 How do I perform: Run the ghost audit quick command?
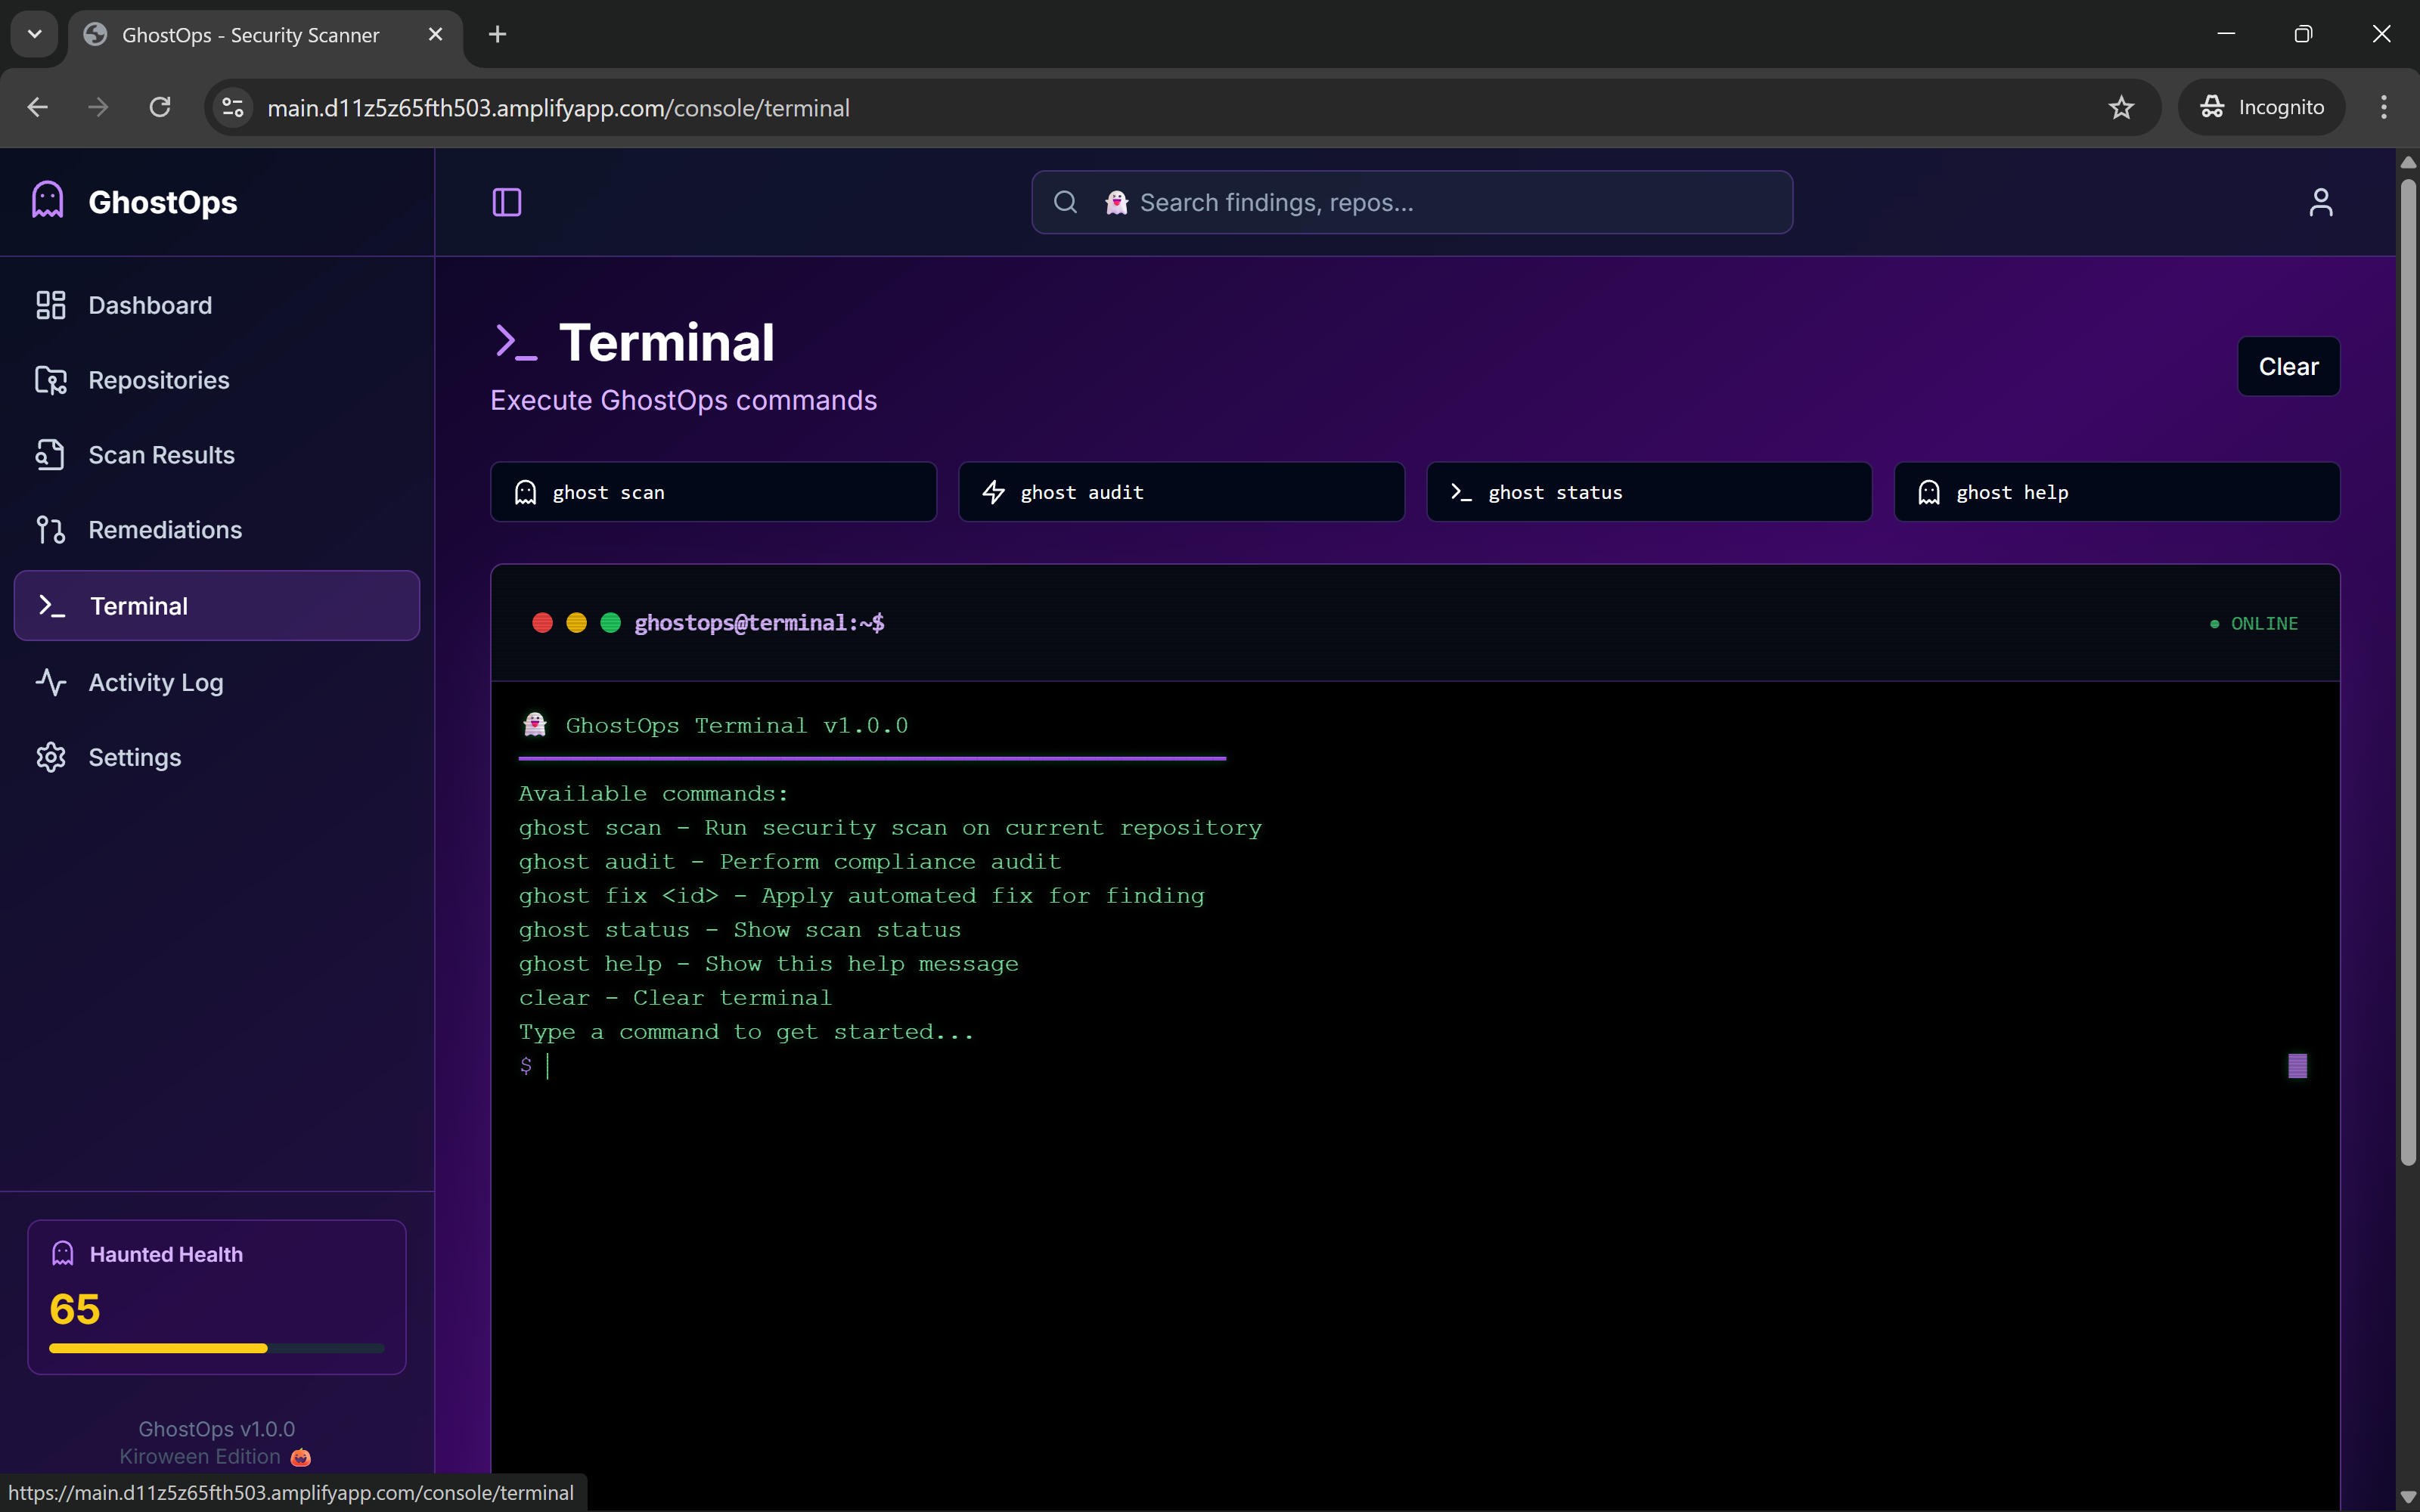coord(1181,492)
